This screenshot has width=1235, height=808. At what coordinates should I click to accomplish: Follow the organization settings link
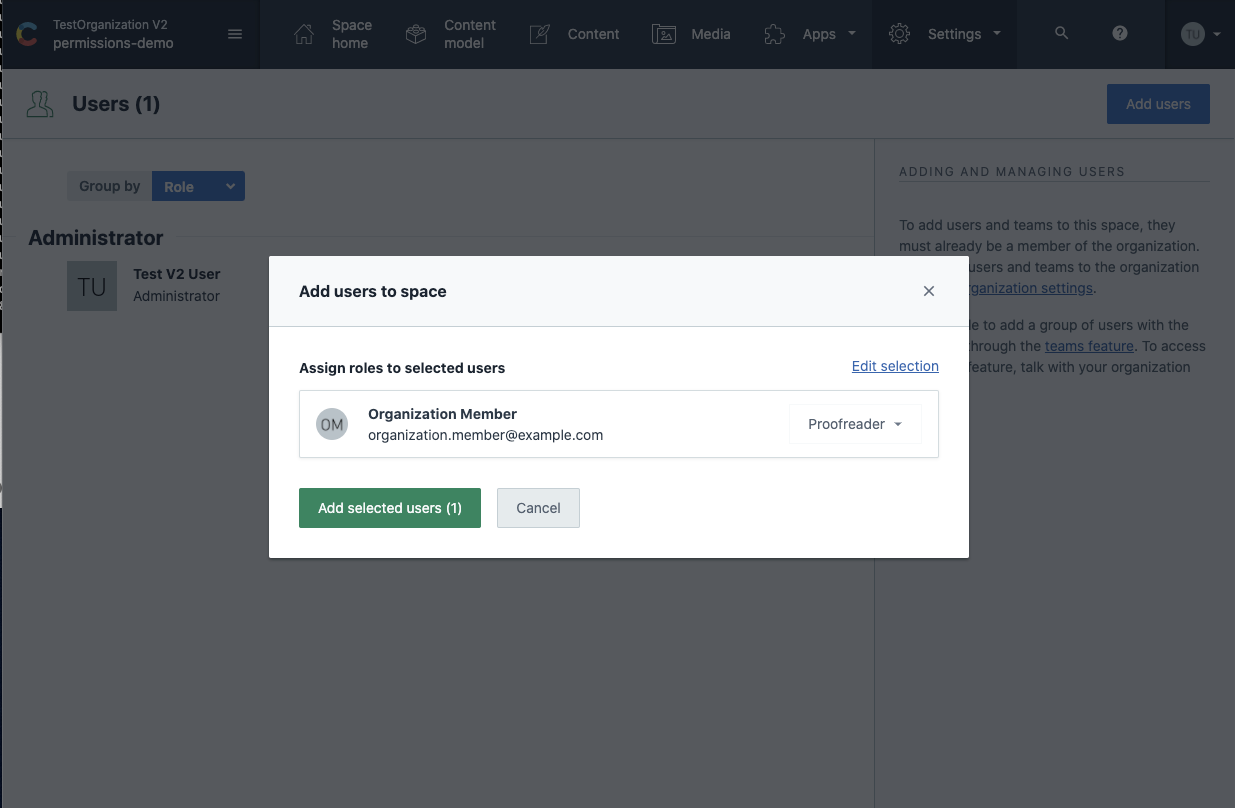click(x=1031, y=288)
